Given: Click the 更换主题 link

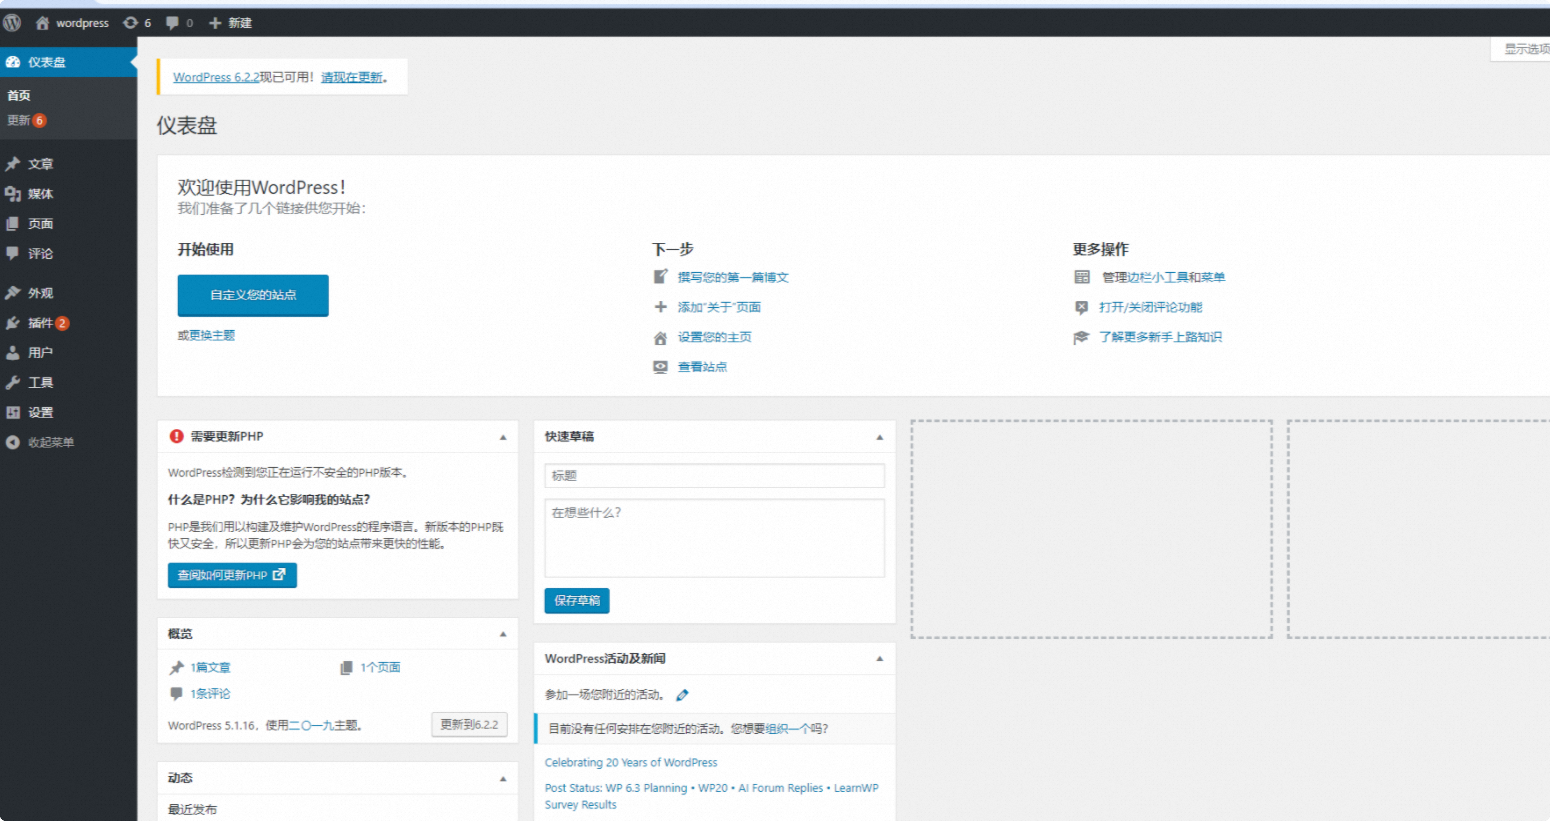Looking at the screenshot, I should tap(212, 335).
